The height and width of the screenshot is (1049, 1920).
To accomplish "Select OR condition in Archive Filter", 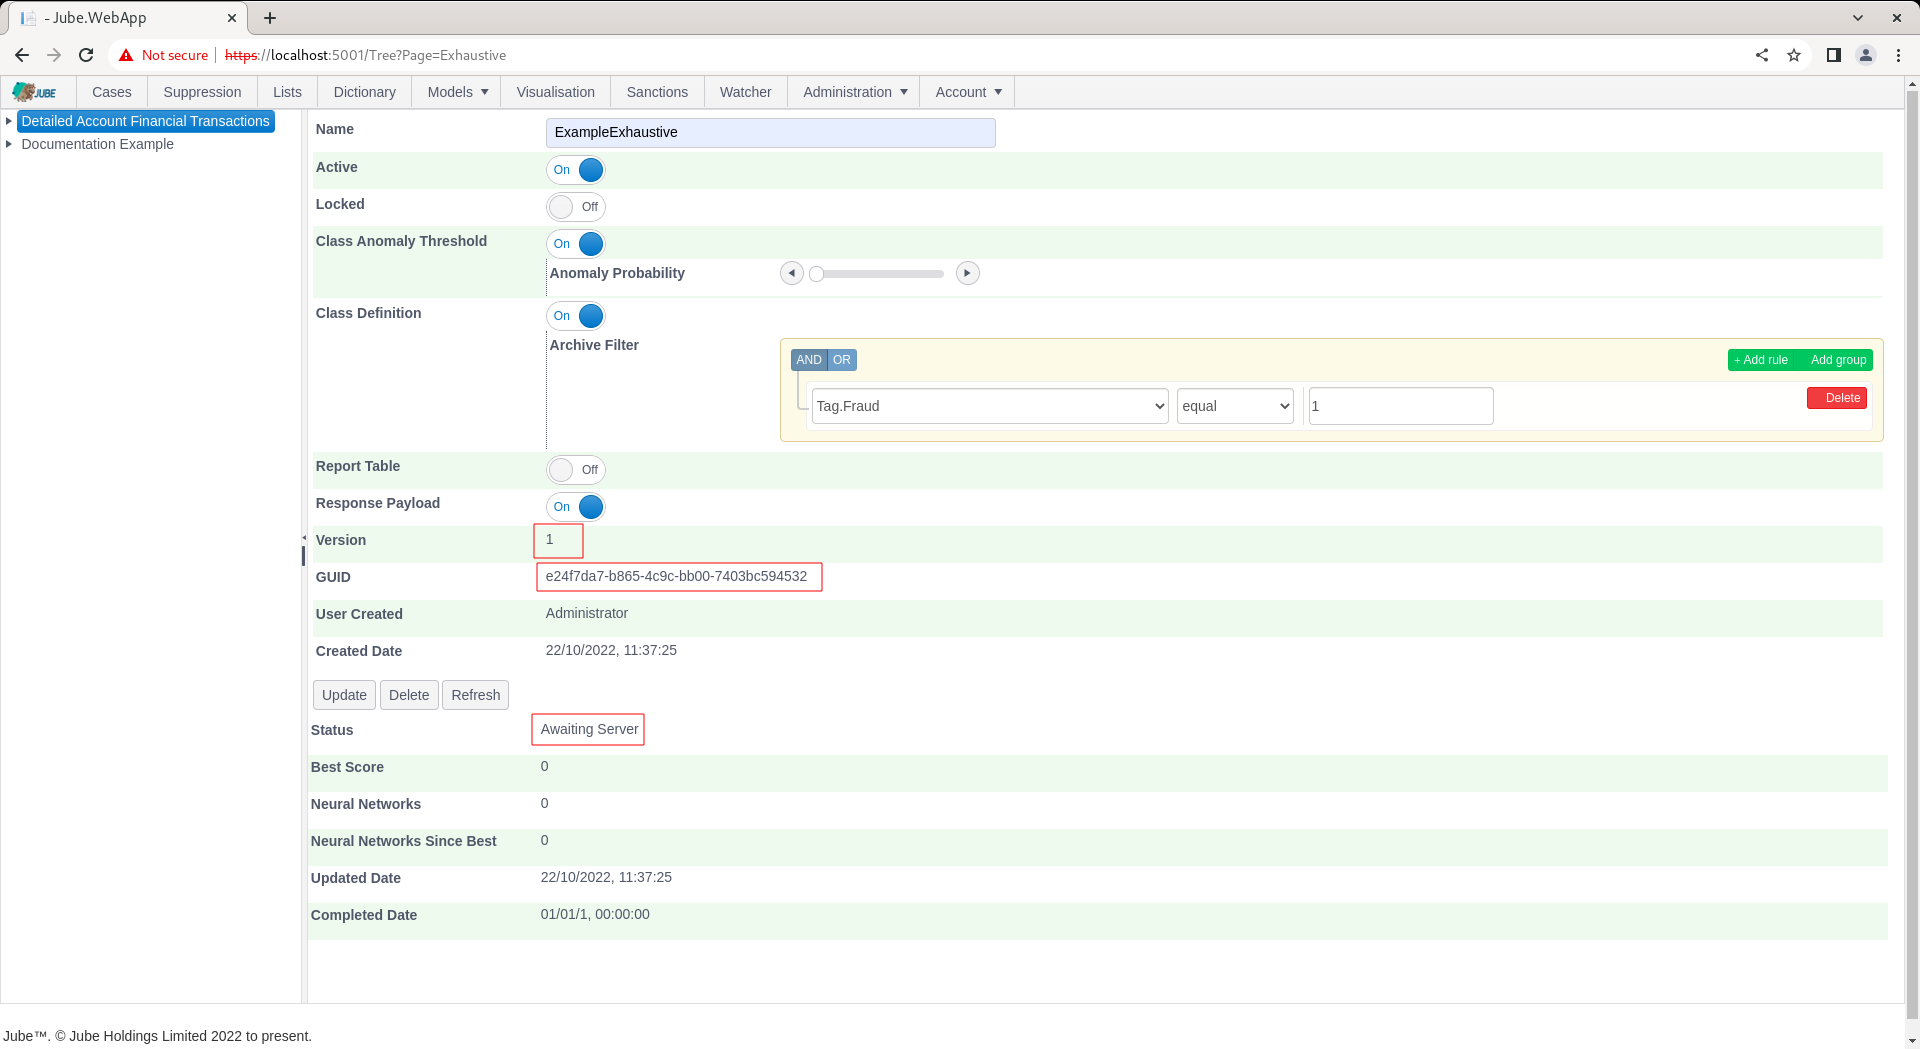I will click(x=842, y=360).
